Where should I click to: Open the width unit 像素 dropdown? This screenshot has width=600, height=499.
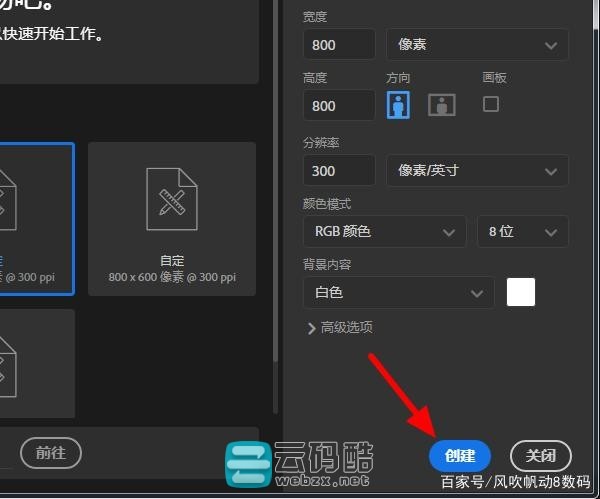click(477, 45)
